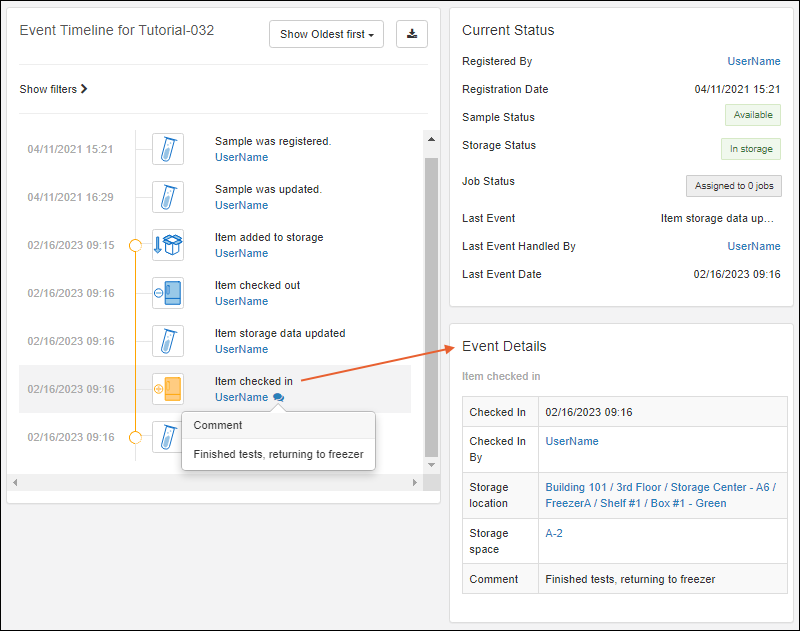Click the box icon for Item added to storage
Viewport: 800px width, 631px height.
pyautogui.click(x=167, y=245)
